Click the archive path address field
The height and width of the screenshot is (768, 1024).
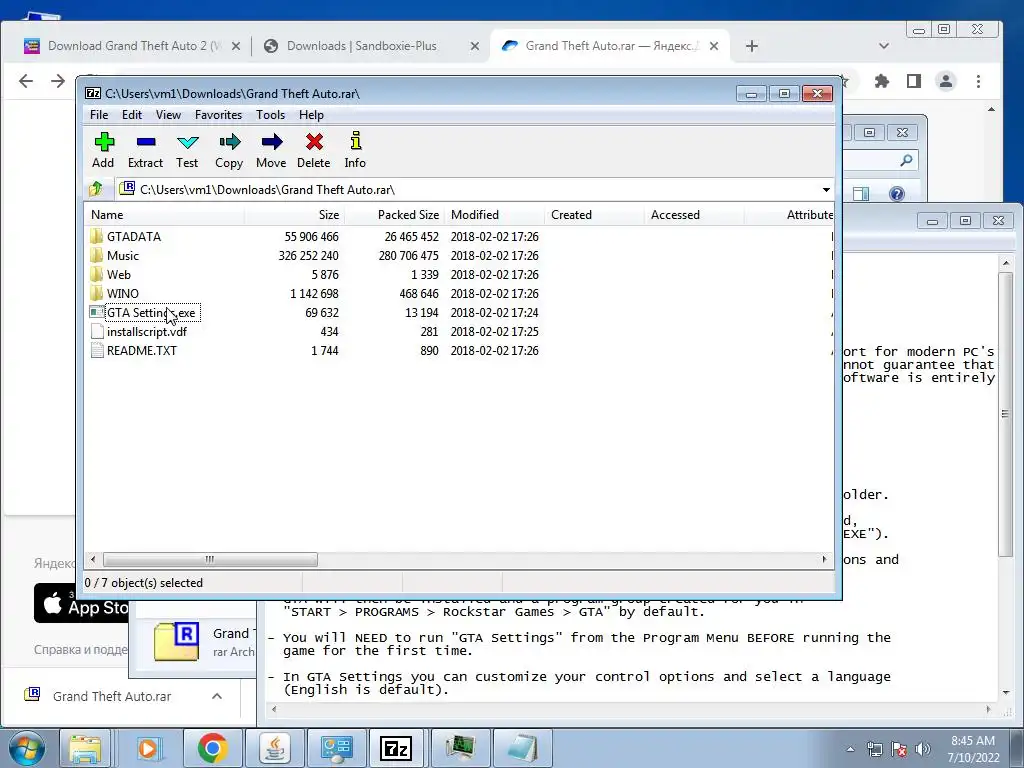pos(468,189)
